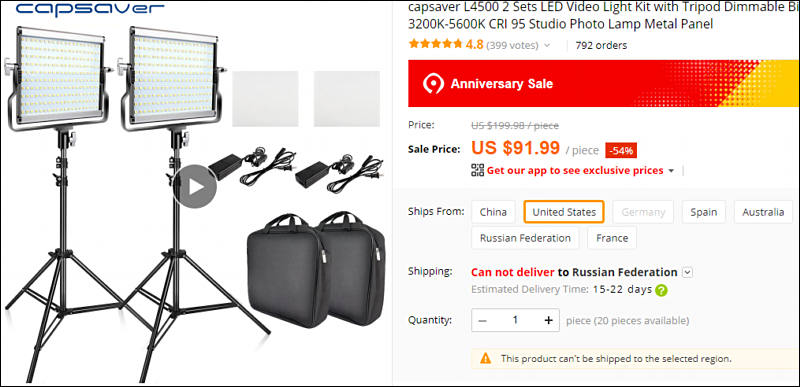Decrease quantity with the minus button
This screenshot has width=800, height=387.
pyautogui.click(x=483, y=320)
